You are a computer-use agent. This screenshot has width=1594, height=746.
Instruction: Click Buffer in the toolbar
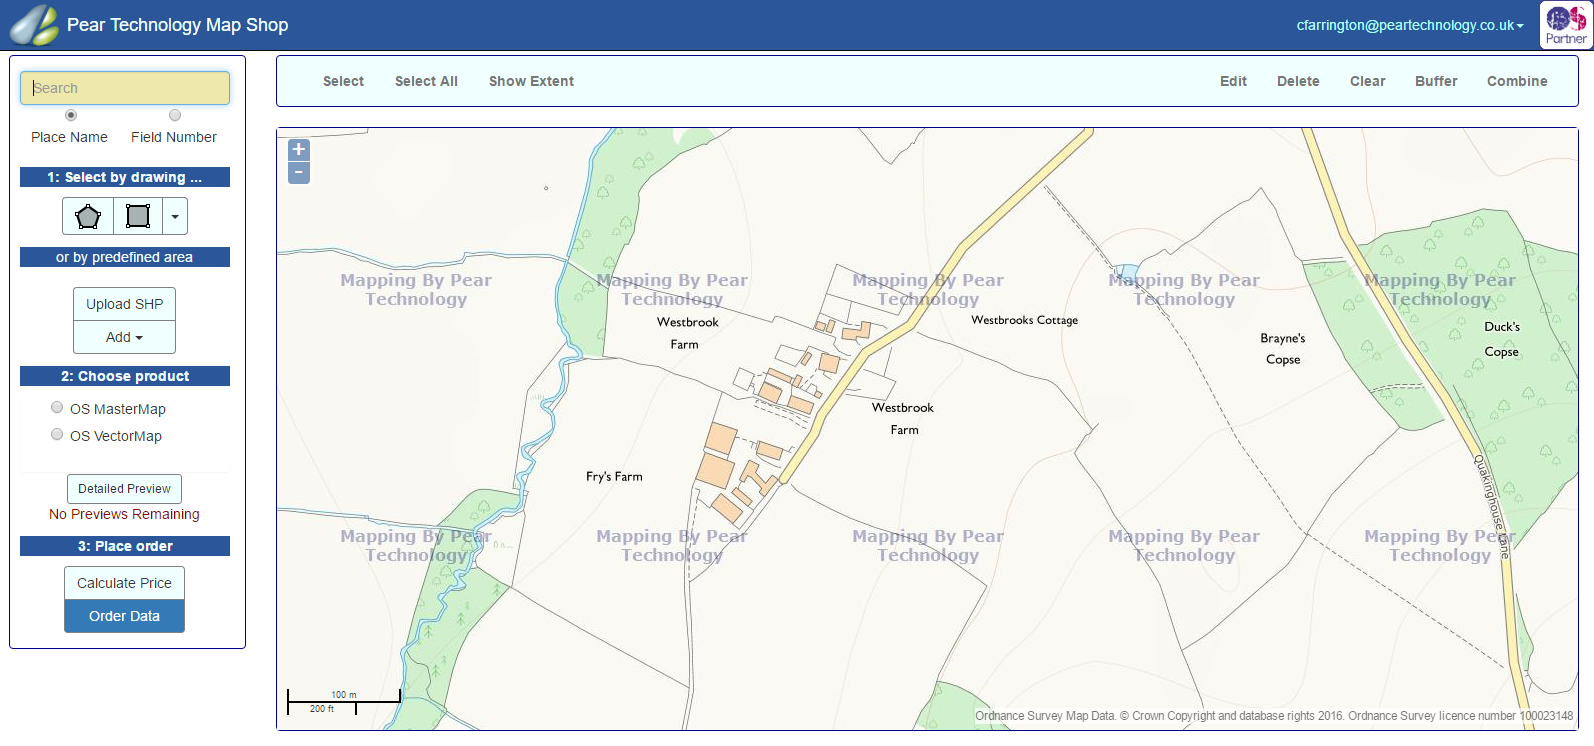click(1436, 81)
